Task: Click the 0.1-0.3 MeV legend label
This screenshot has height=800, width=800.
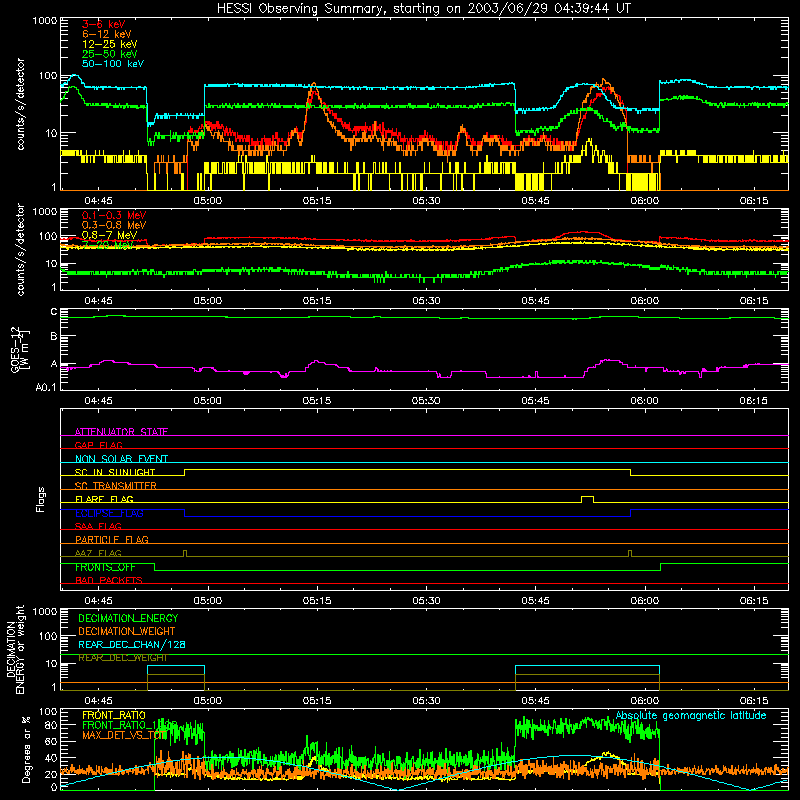Action: point(114,215)
